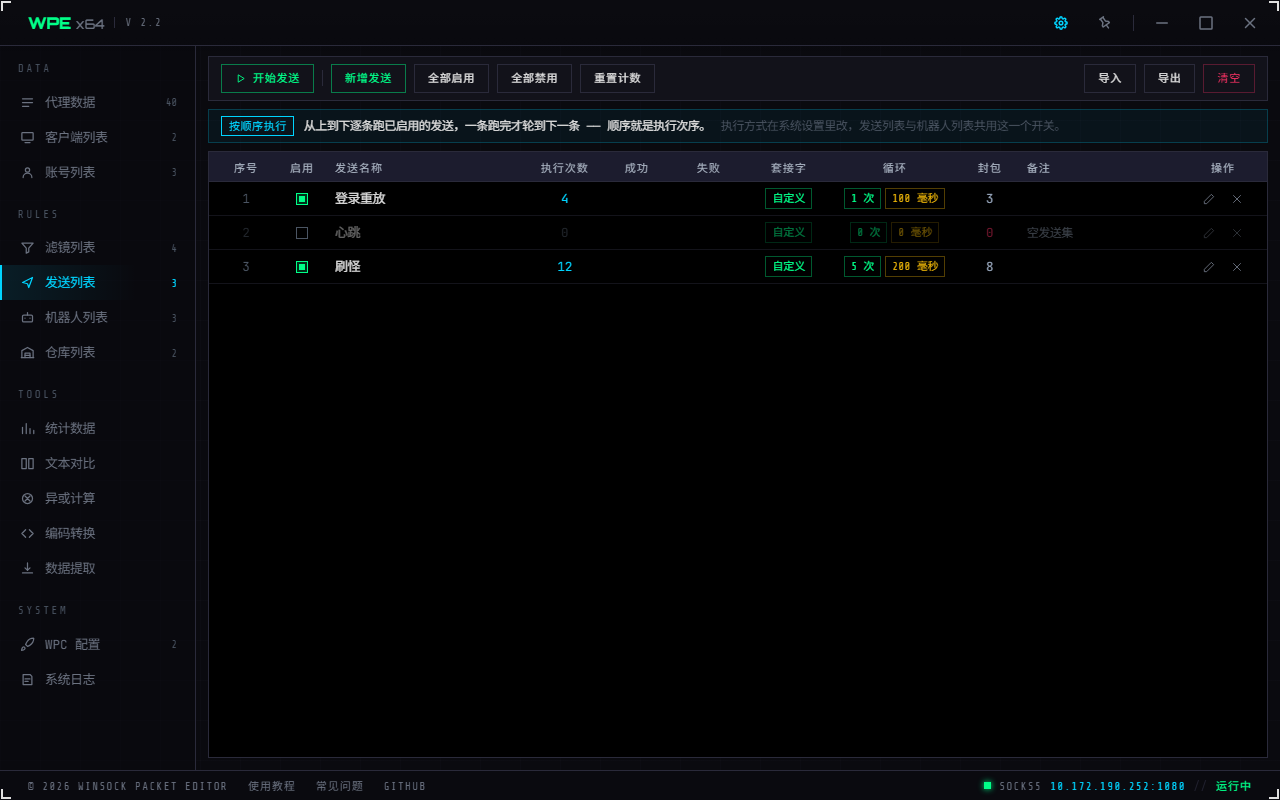This screenshot has width=1280, height=800.
Task: Click the packet count 8 for 刷怪
Action: coord(989,267)
